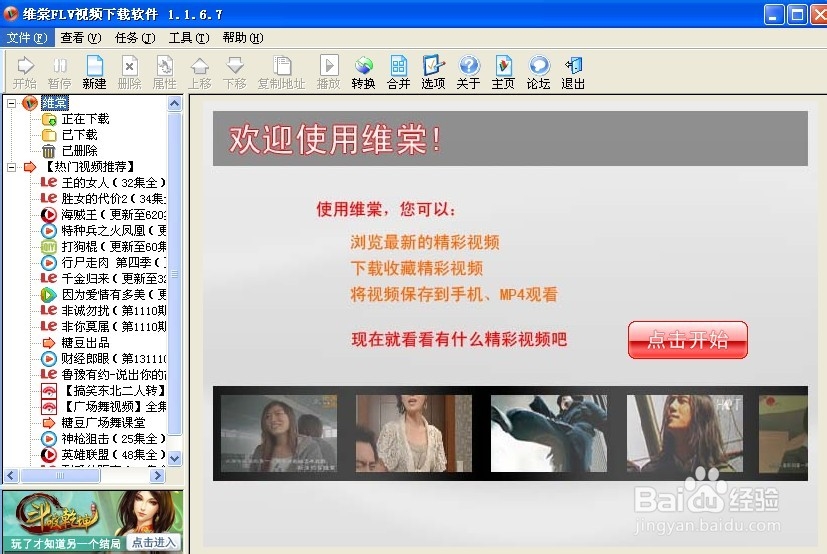
Task: Click the 开始 (Start) toolbar icon
Action: tap(25, 73)
